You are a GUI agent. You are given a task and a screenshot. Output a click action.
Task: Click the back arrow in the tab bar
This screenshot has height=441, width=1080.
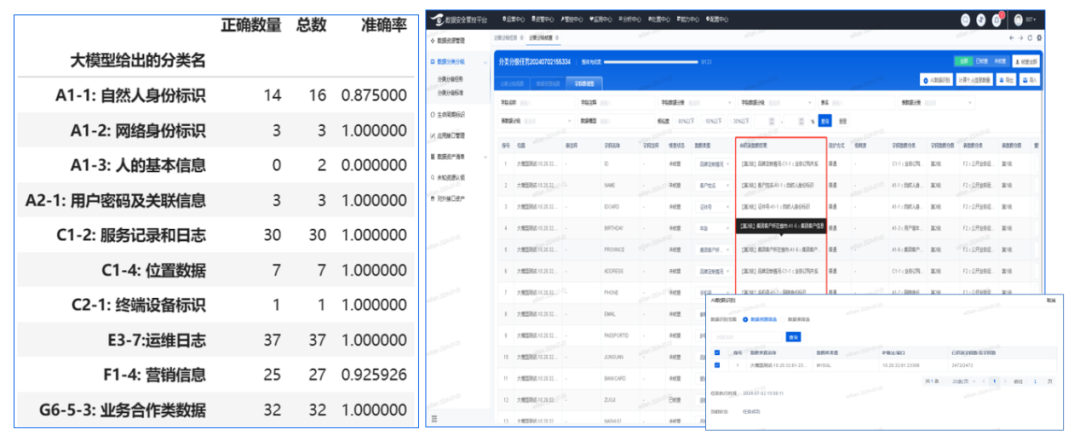pos(1012,38)
